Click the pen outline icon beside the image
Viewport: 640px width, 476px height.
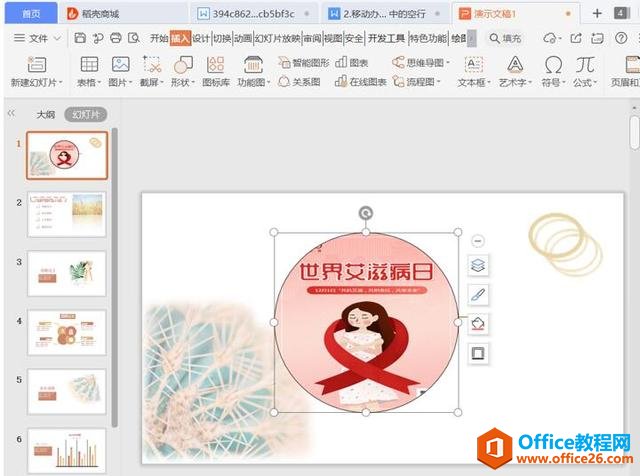point(478,294)
